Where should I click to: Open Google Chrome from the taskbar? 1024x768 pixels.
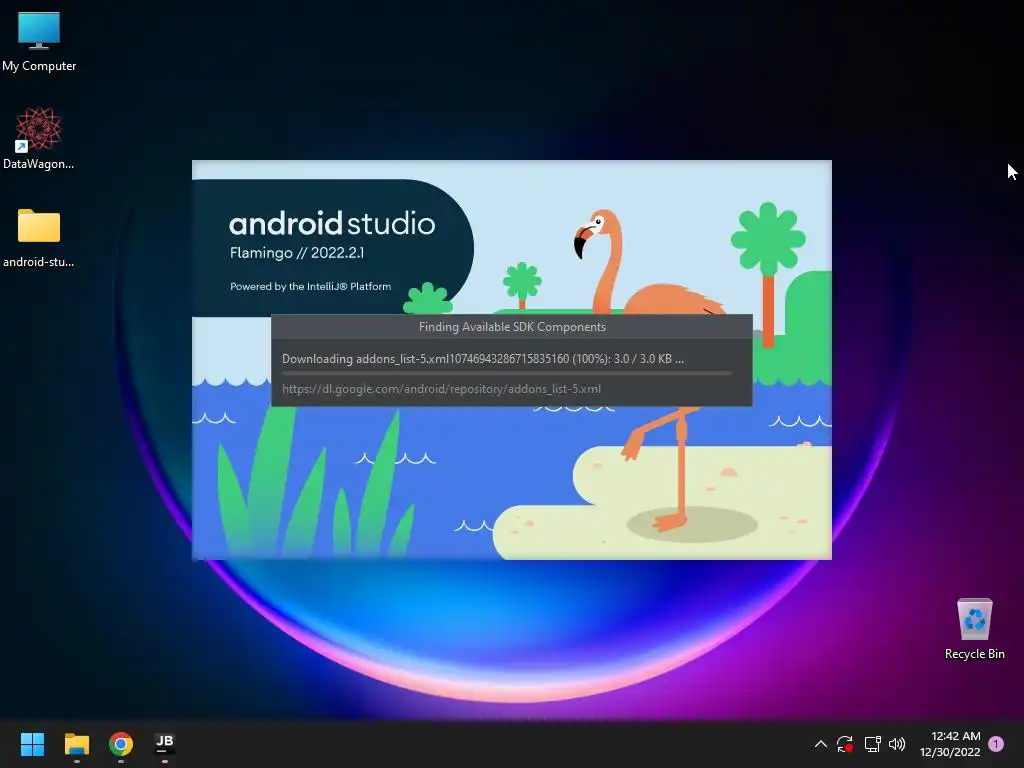121,744
